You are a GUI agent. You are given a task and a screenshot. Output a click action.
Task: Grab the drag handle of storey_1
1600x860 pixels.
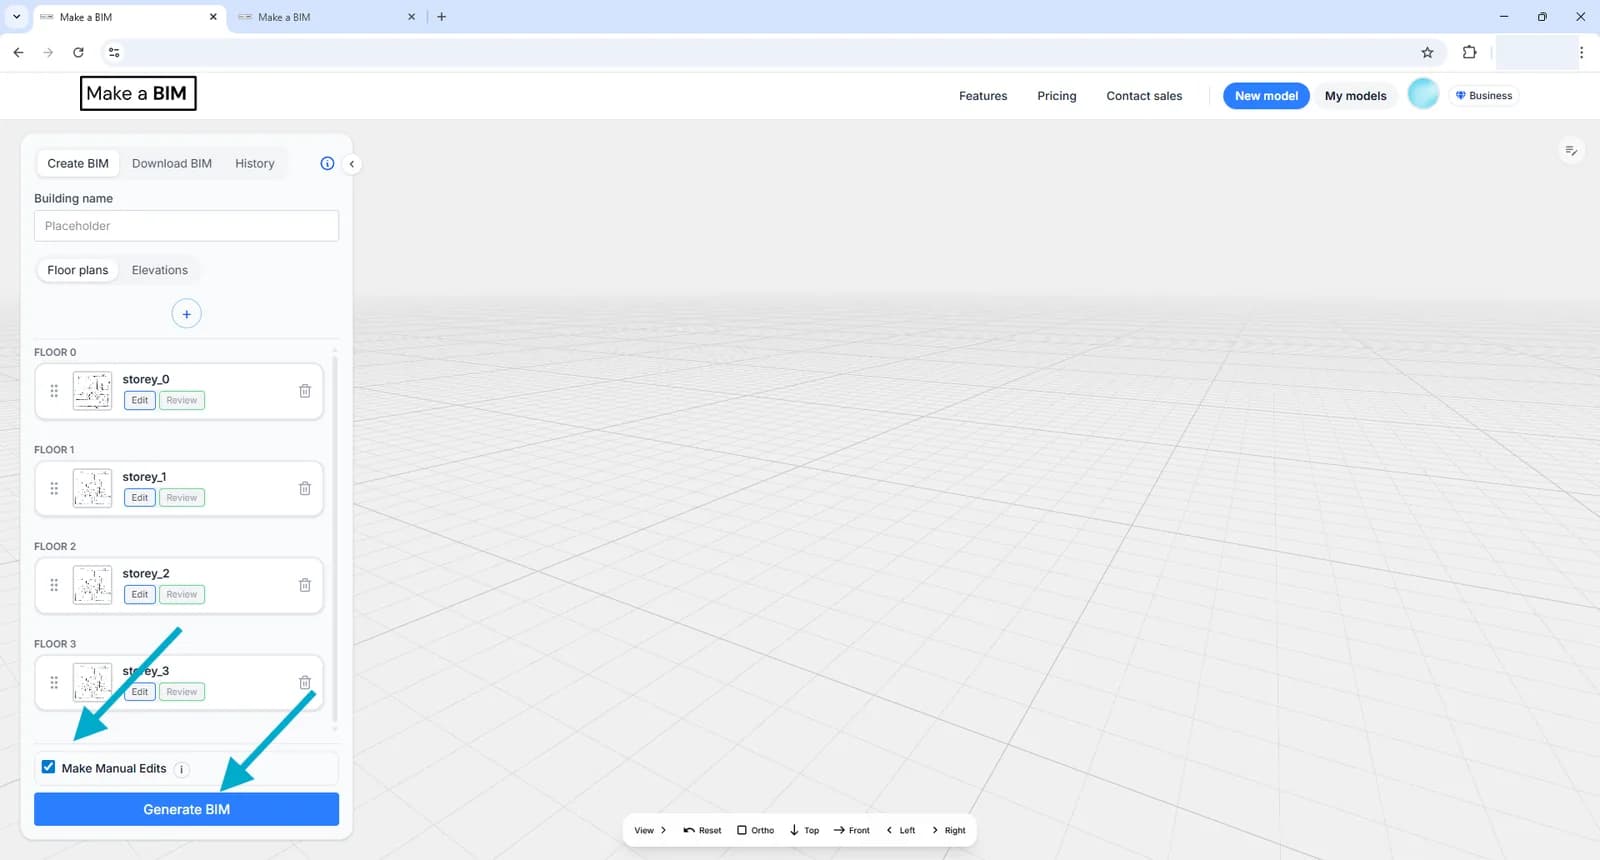click(54, 488)
